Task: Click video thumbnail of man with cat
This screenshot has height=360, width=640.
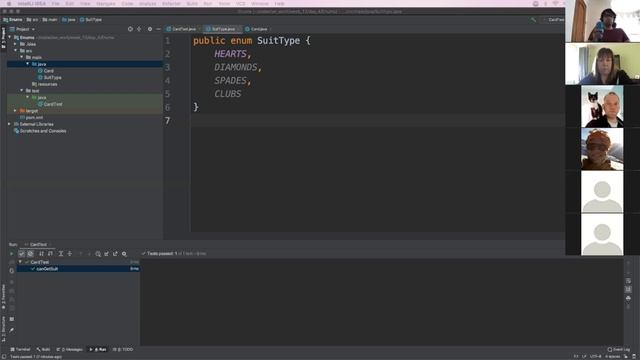Action: [602, 107]
